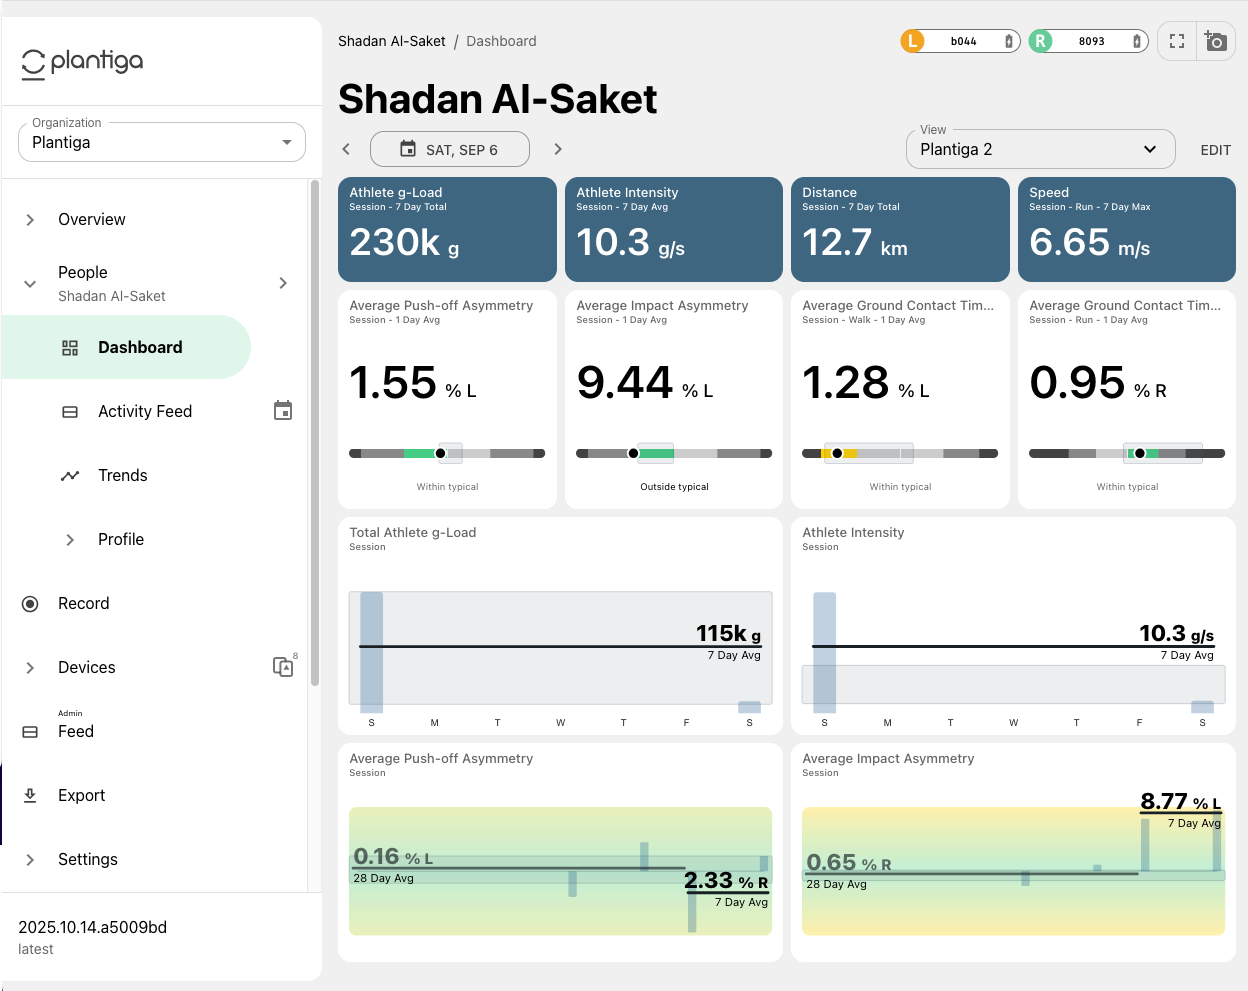Go to previous day
The height and width of the screenshot is (991, 1248).
(346, 149)
